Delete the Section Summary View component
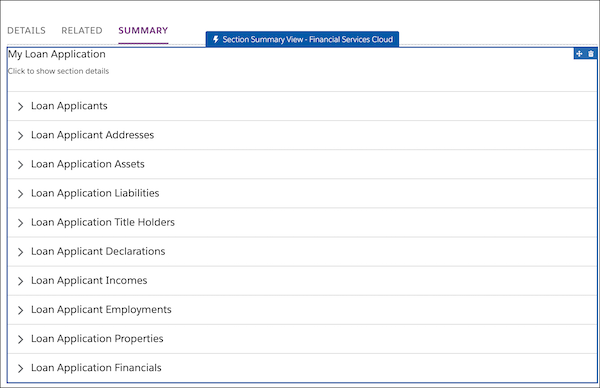Viewport: 600px width, 388px height. click(591, 54)
